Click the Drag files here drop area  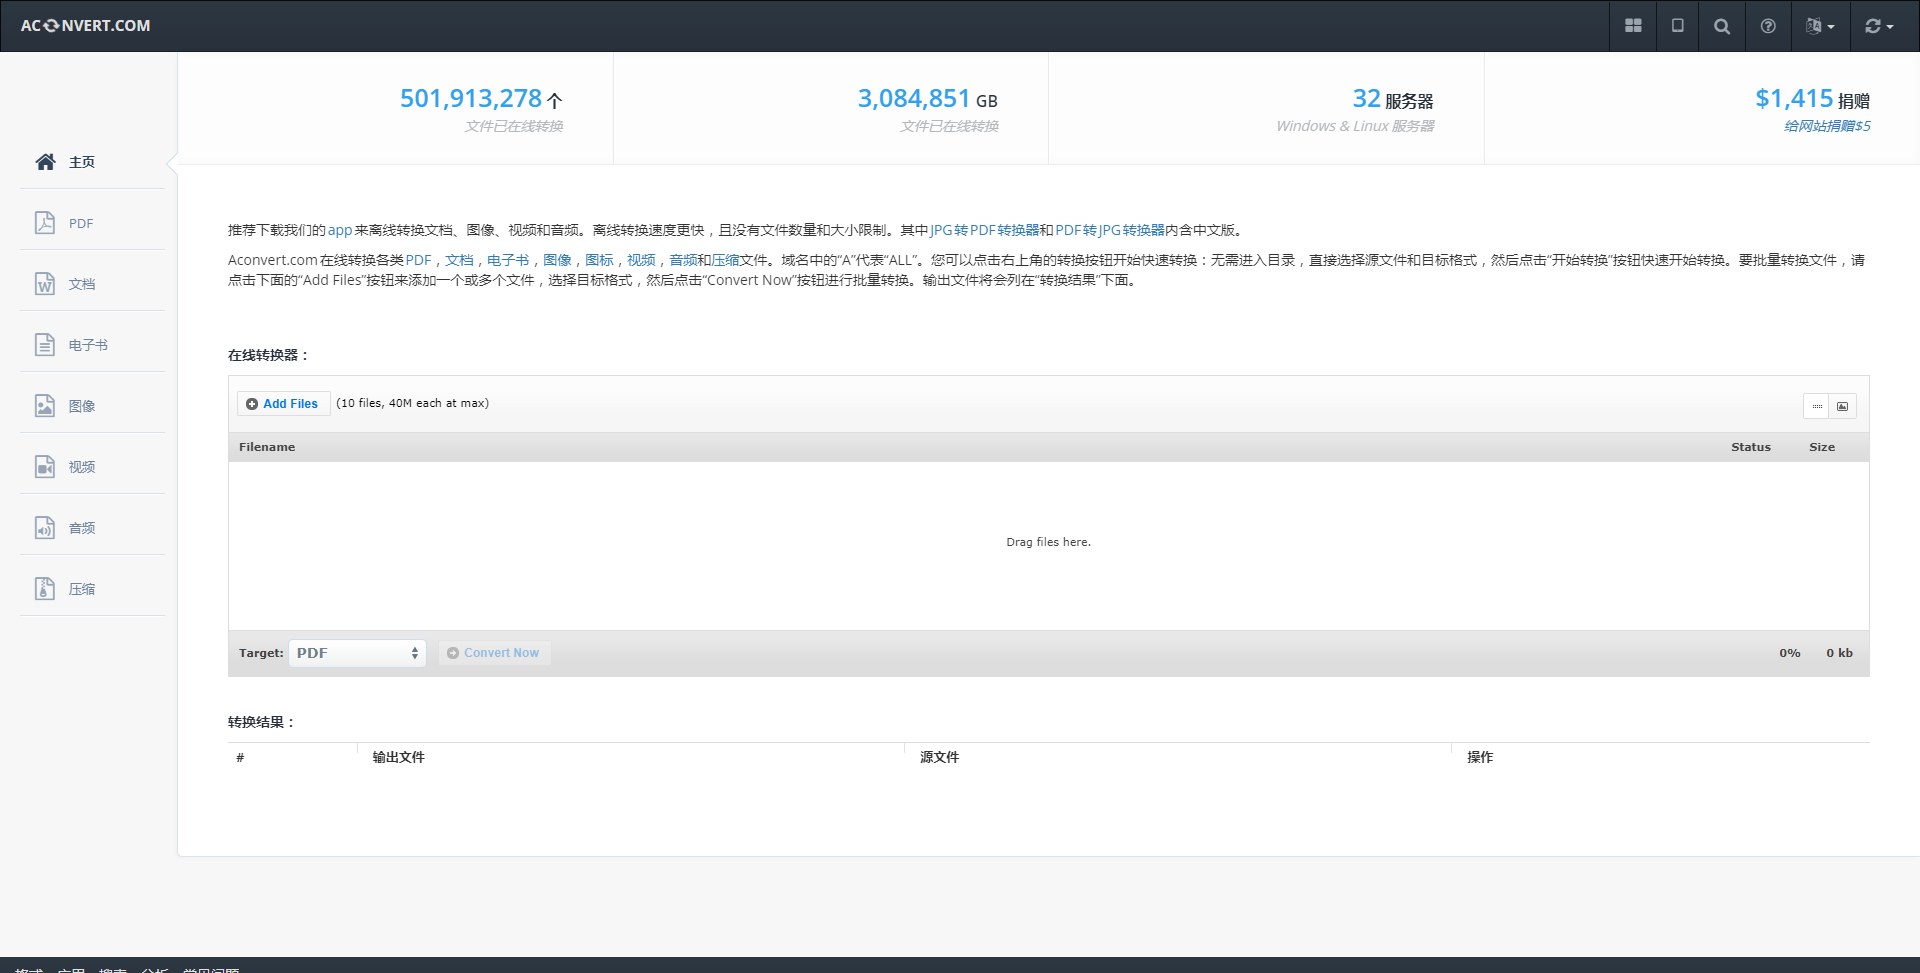click(1048, 542)
